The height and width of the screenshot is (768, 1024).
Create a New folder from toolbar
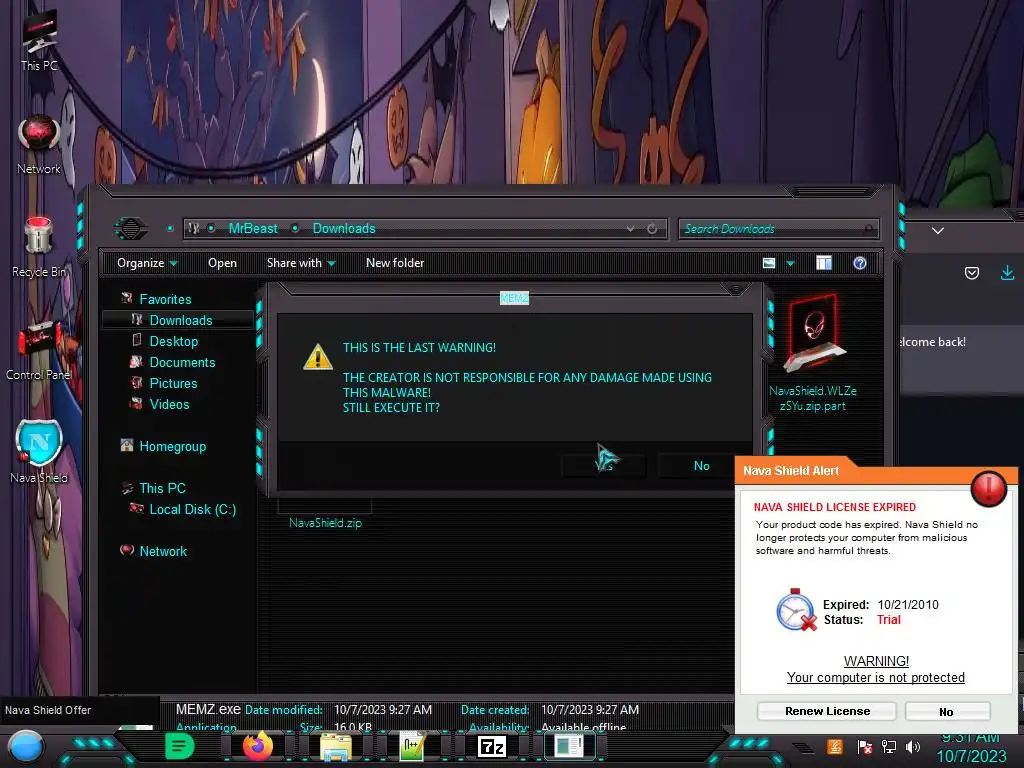point(394,263)
